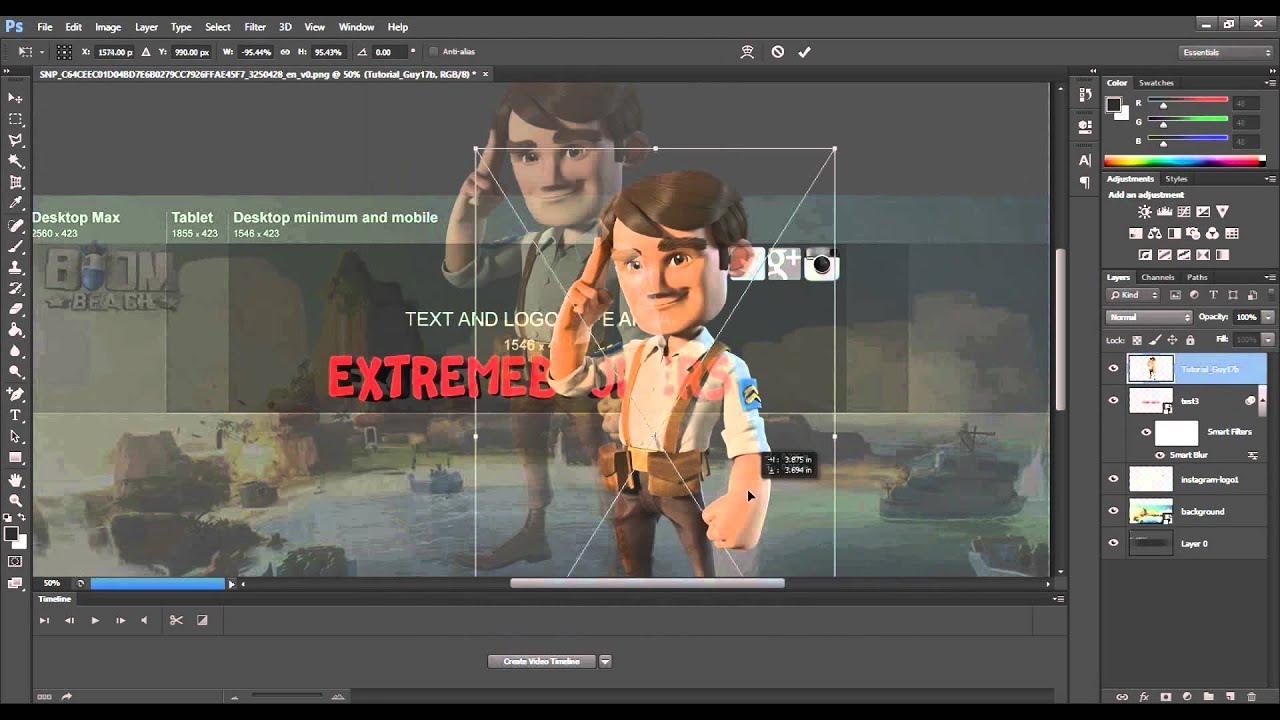This screenshot has width=1280, height=720.
Task: Go to first frame in timeline
Action: point(44,620)
